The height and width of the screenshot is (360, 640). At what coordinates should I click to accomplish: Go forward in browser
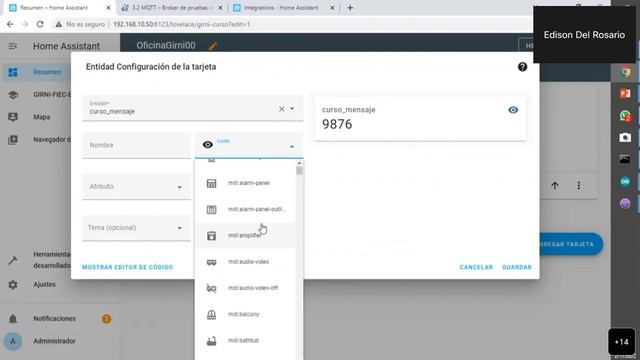25,24
